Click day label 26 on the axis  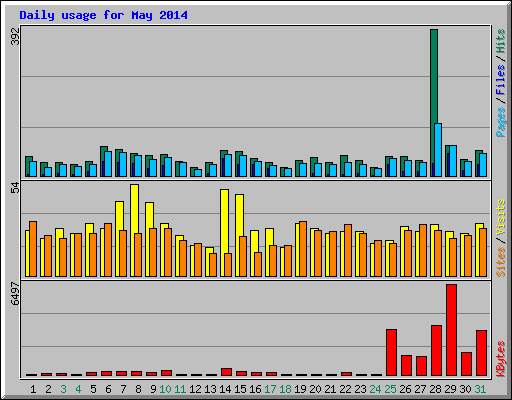tap(405, 389)
